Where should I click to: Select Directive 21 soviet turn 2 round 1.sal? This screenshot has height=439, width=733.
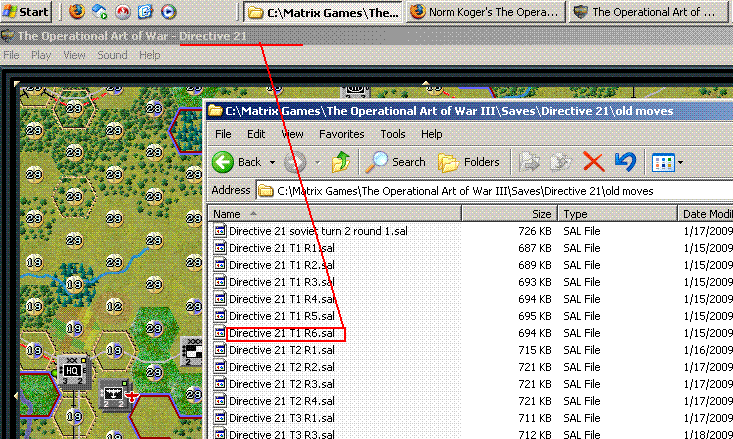[318, 231]
